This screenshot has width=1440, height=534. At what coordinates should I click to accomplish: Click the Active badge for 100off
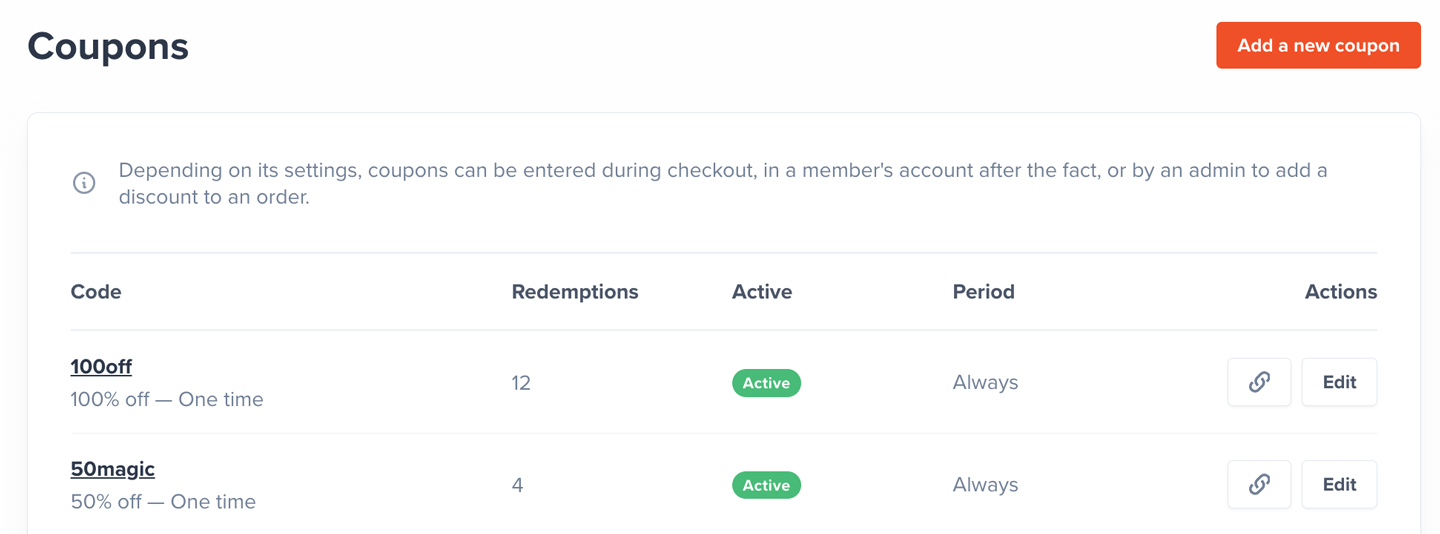(766, 383)
